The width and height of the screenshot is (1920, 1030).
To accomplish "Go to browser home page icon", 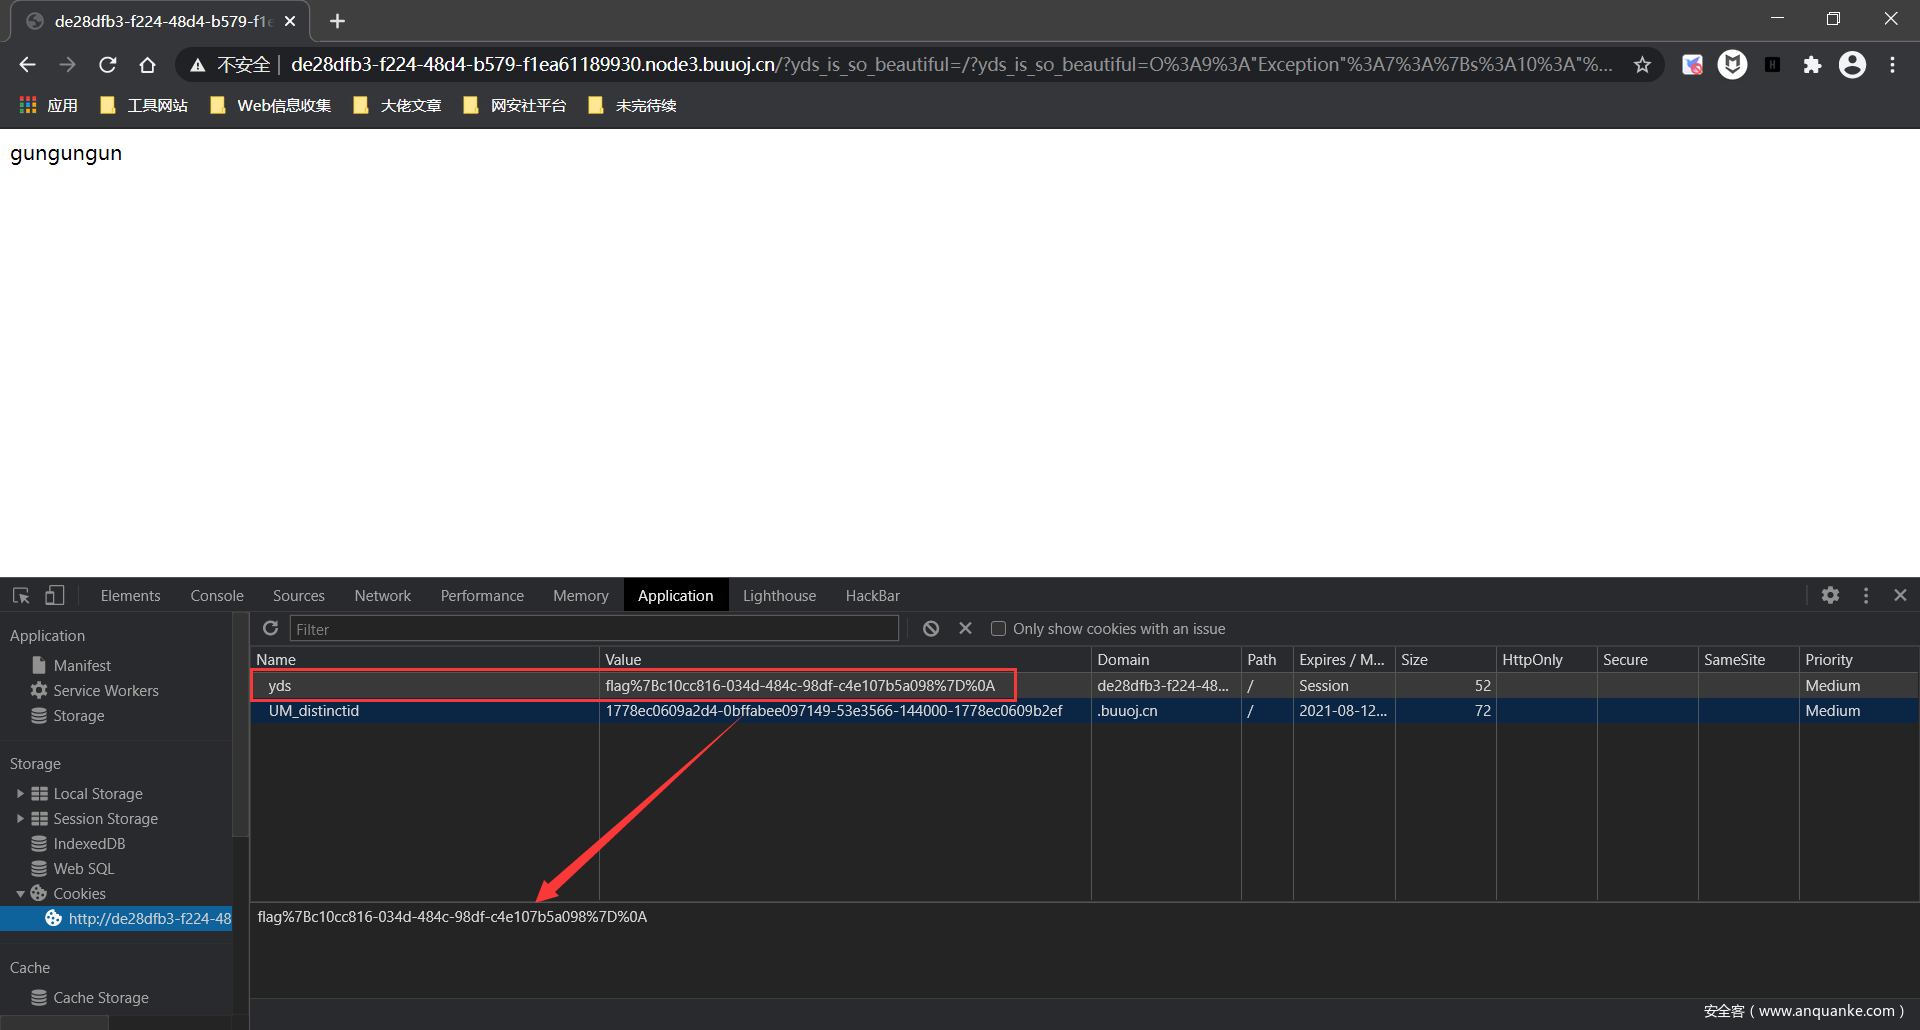I will point(147,65).
